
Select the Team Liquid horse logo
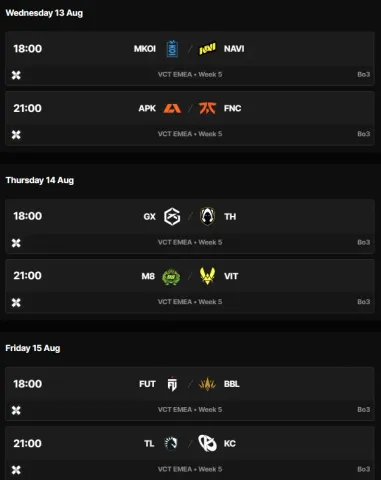[171, 444]
